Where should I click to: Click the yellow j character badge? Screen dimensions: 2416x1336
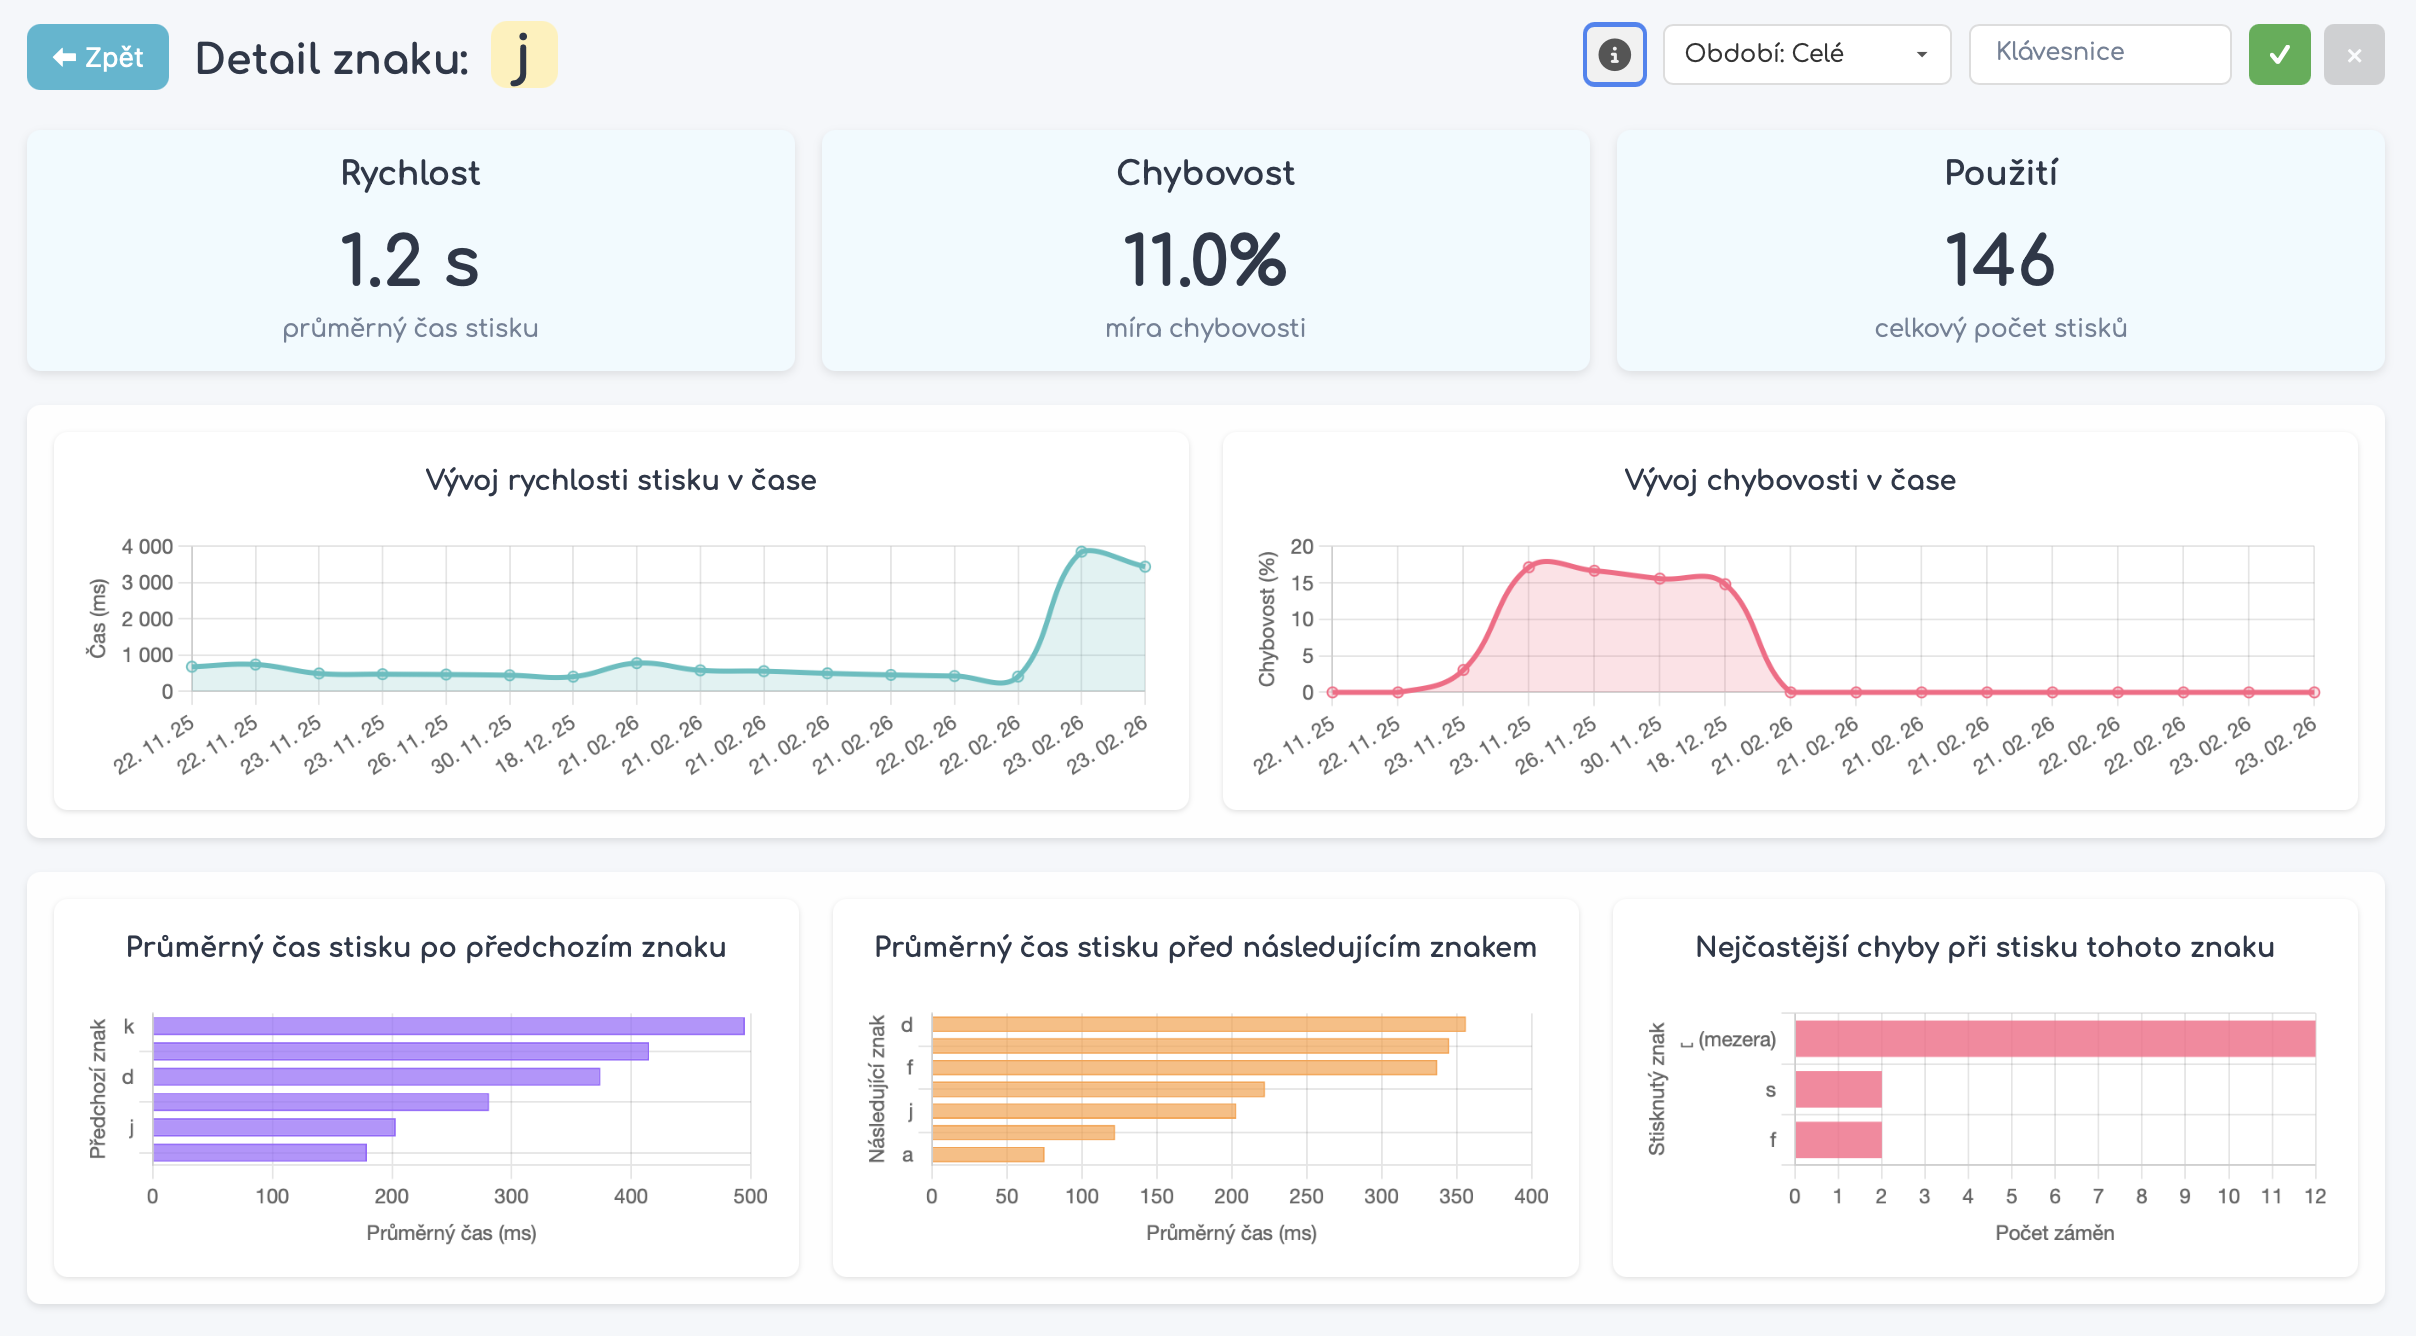tap(523, 56)
